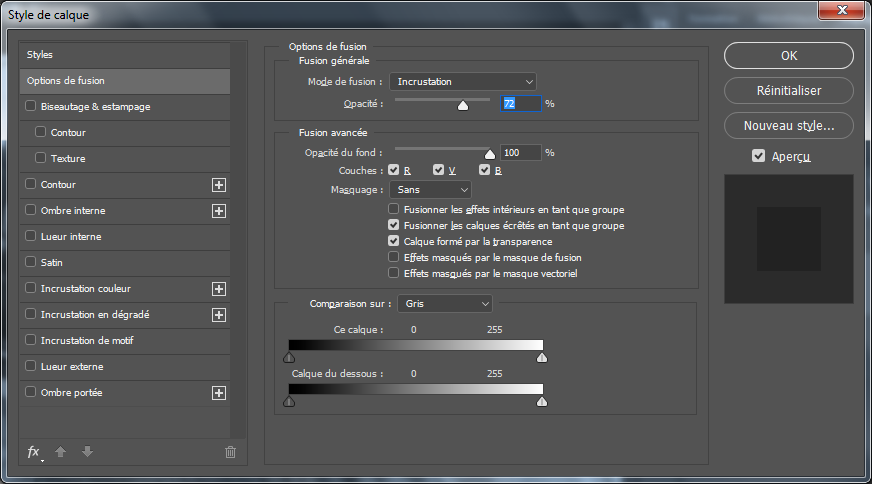
Task: Add another Contour effect with plus icon
Action: (219, 185)
